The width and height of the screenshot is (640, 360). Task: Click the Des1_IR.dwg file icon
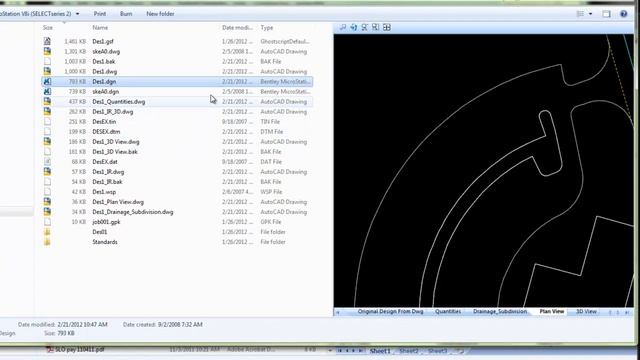[47, 172]
